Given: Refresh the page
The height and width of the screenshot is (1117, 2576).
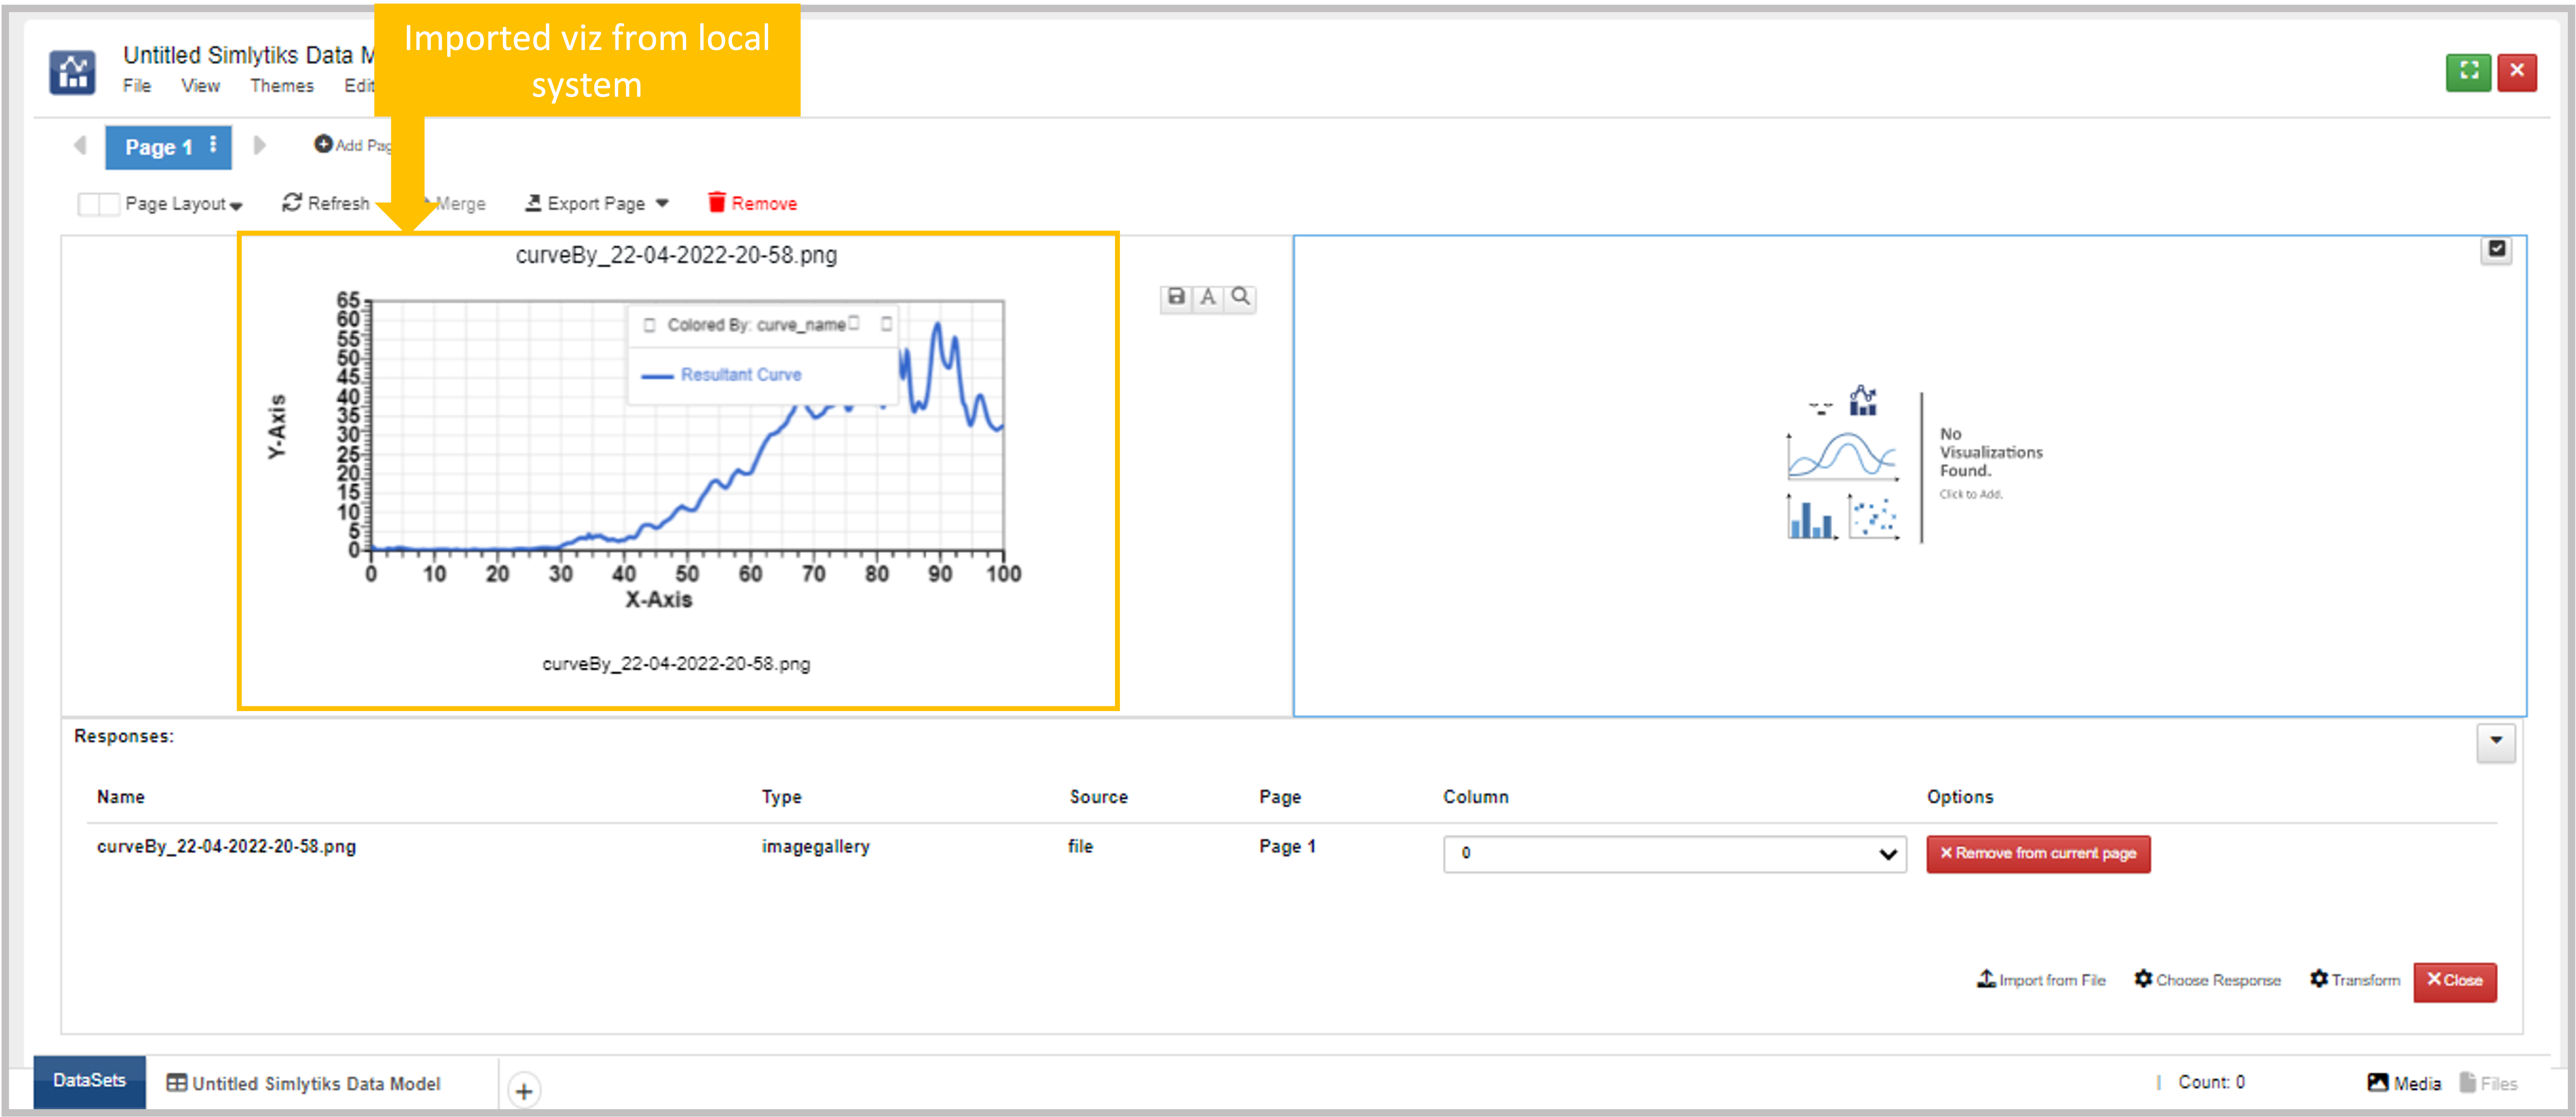Looking at the screenshot, I should pos(326,204).
